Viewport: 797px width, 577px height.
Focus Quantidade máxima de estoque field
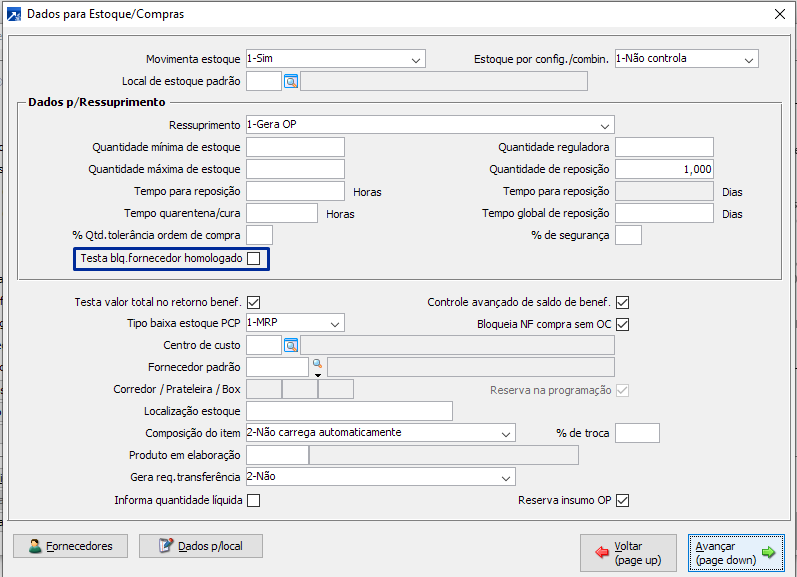coord(295,169)
